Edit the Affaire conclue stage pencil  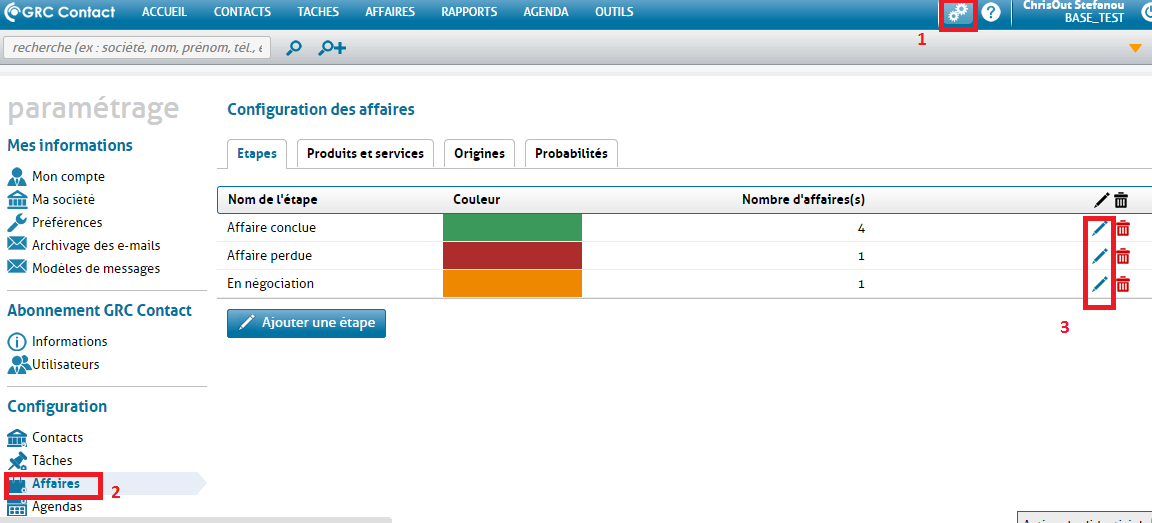tap(1099, 228)
